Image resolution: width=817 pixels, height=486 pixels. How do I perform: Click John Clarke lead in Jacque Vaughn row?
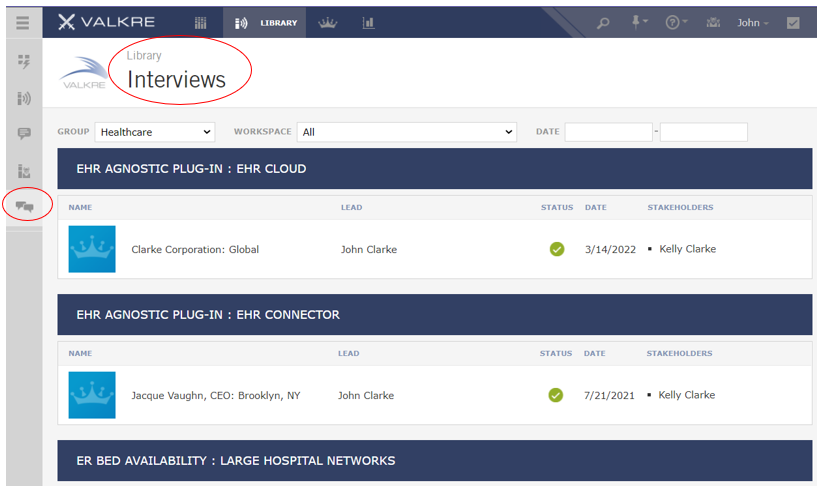[366, 395]
